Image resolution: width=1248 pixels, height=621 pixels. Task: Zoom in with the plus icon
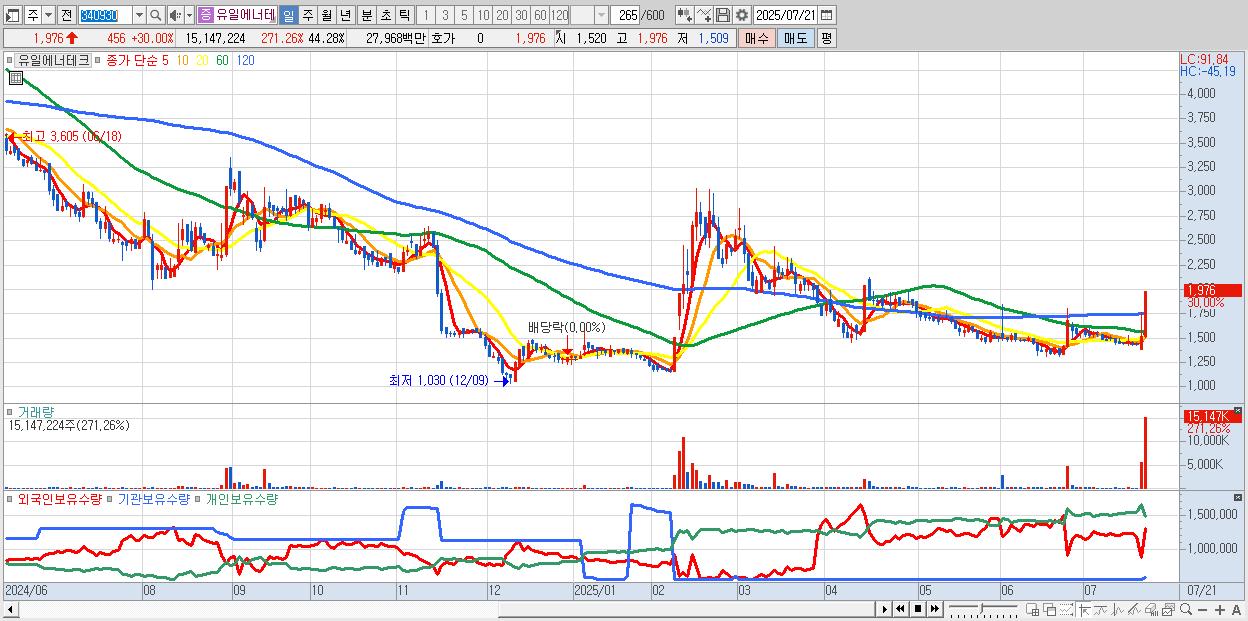coord(1220,610)
